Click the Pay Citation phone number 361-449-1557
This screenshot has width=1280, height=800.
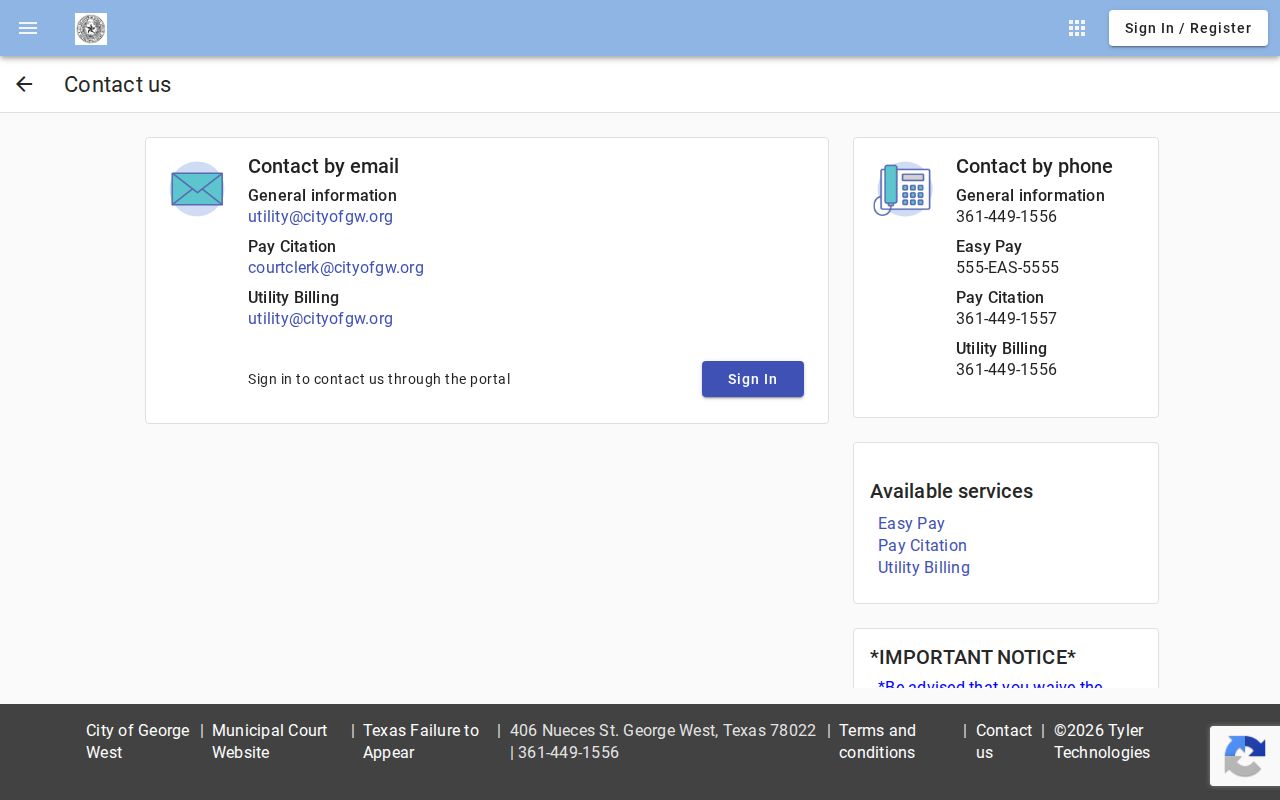(x=1006, y=318)
